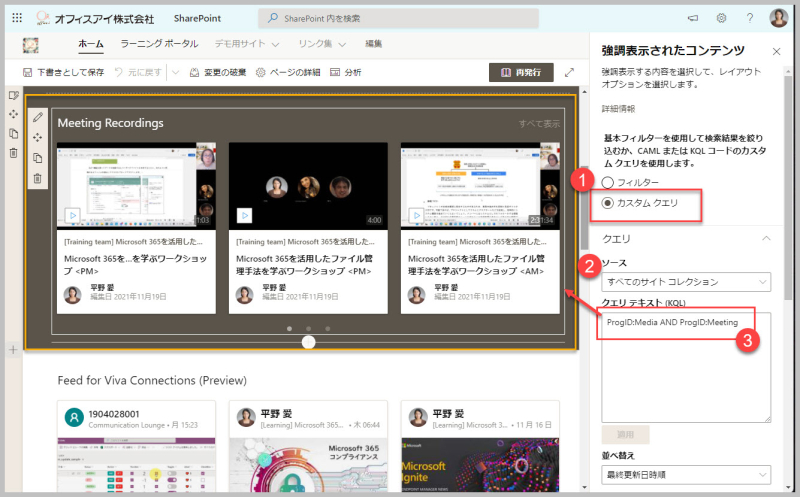Image resolution: width=800 pixels, height=497 pixels.
Task: Select the フィルター radio button
Action: coord(607,182)
